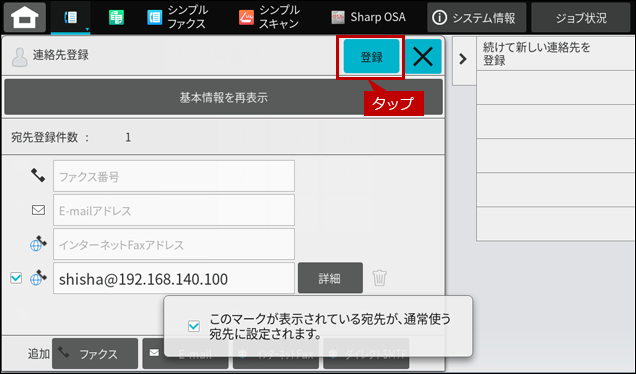Click the info icon in システム情報
This screenshot has width=636, height=374.
pos(440,17)
